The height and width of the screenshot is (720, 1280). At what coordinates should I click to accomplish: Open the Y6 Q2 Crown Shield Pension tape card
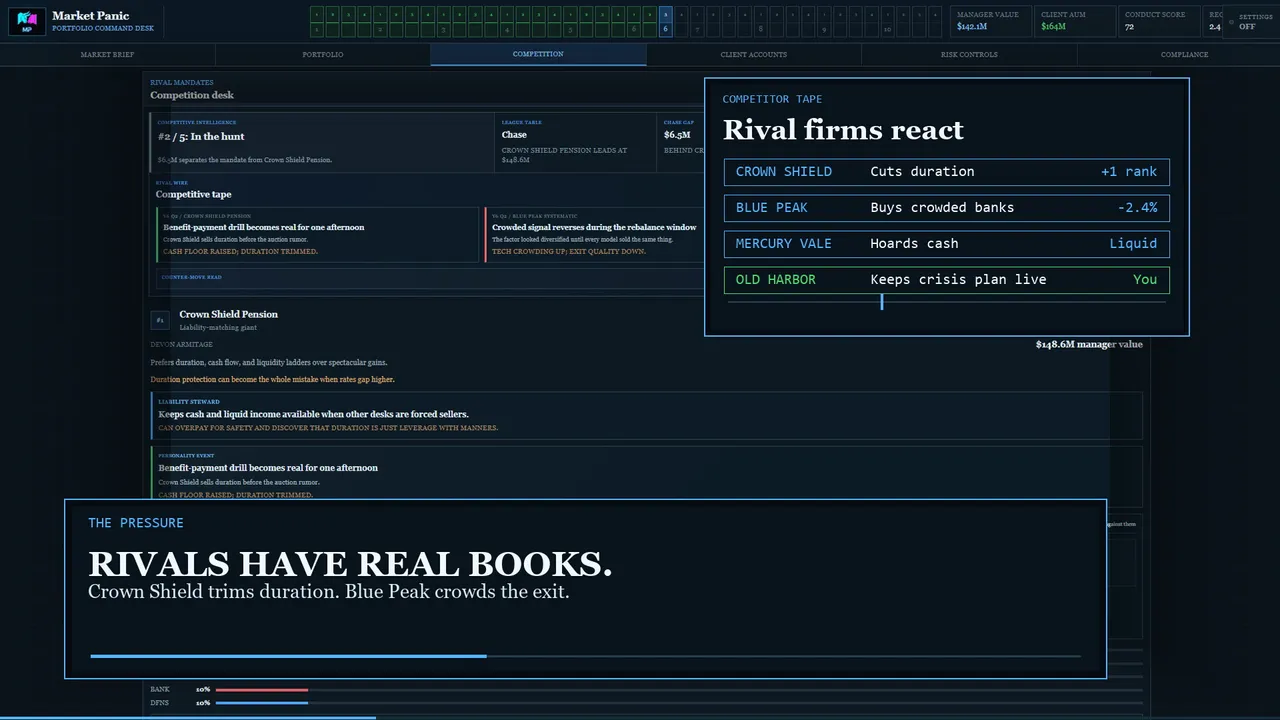pyautogui.click(x=318, y=235)
